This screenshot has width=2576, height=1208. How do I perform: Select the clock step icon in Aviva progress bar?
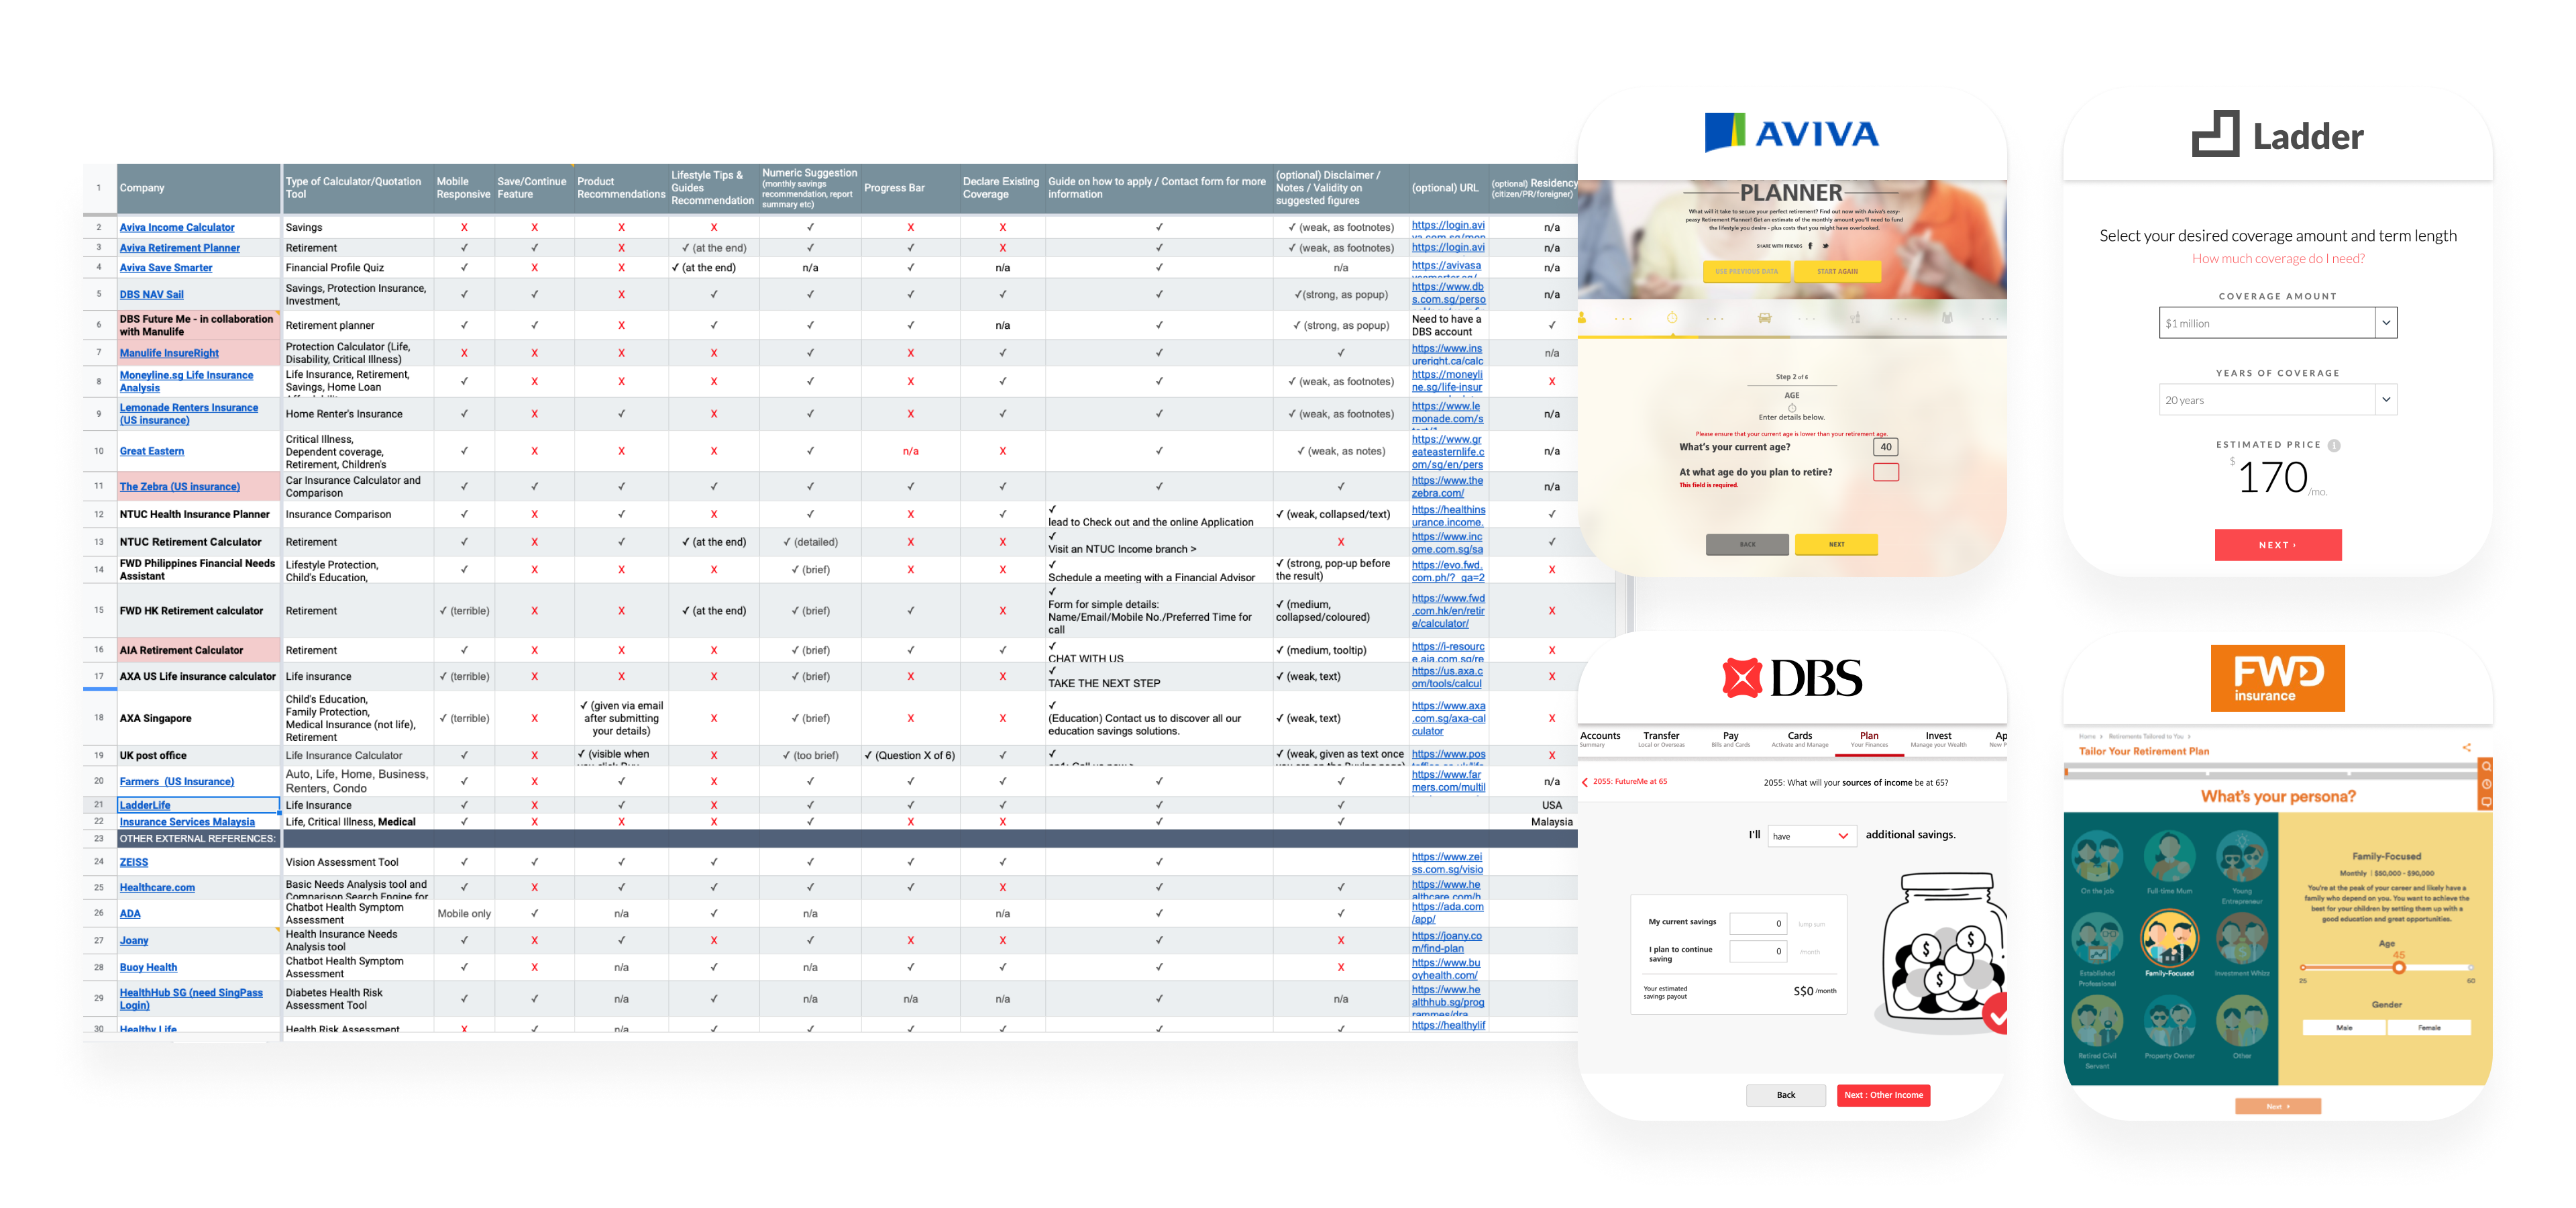coord(1671,318)
